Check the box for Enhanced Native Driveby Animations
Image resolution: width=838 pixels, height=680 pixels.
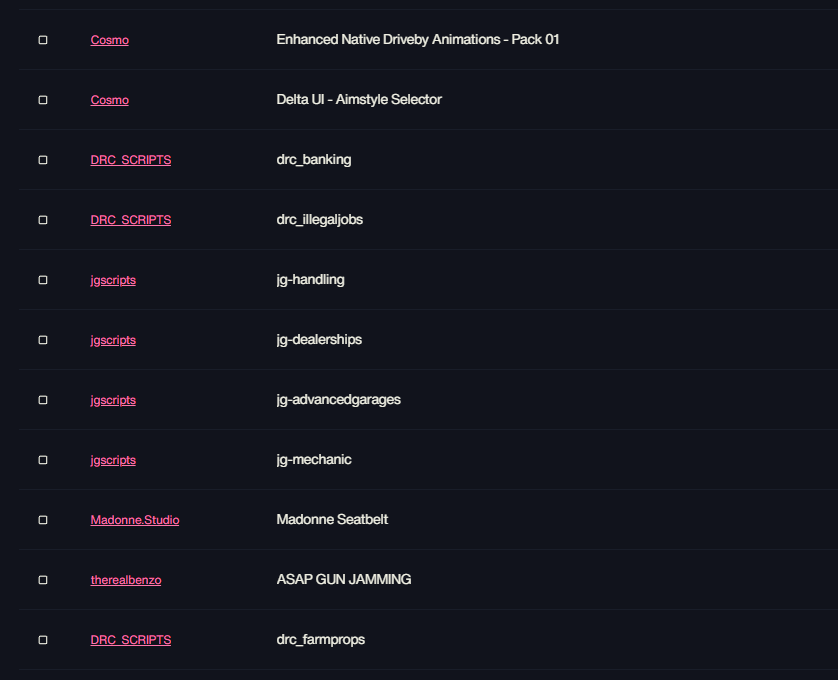[x=43, y=40]
